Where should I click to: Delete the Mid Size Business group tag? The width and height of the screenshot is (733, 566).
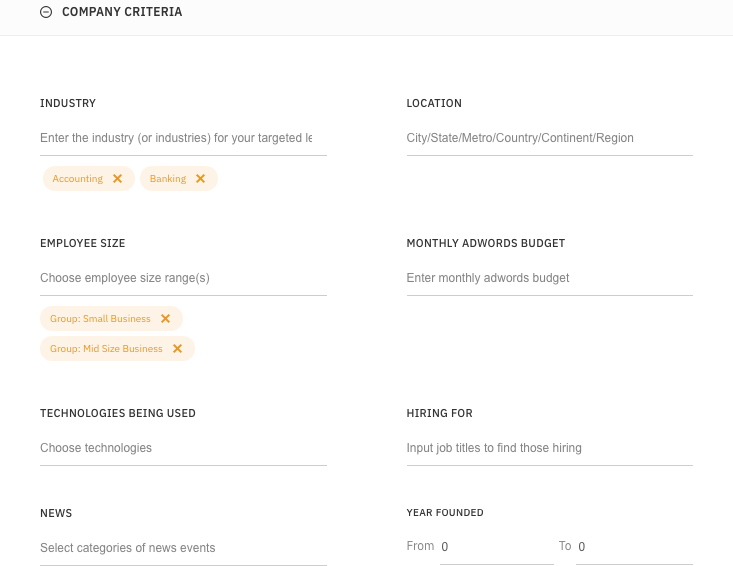177,349
